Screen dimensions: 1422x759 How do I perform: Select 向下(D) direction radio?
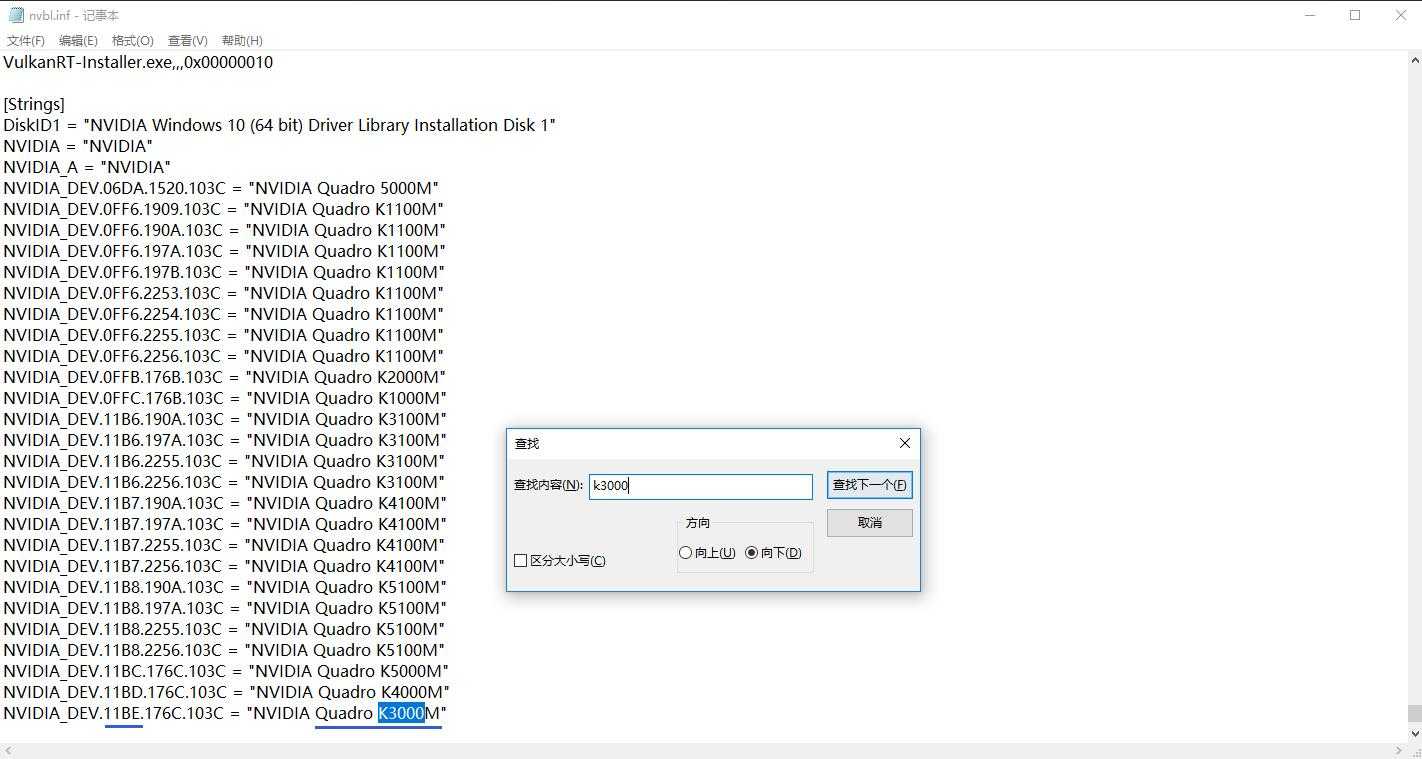pyautogui.click(x=773, y=553)
